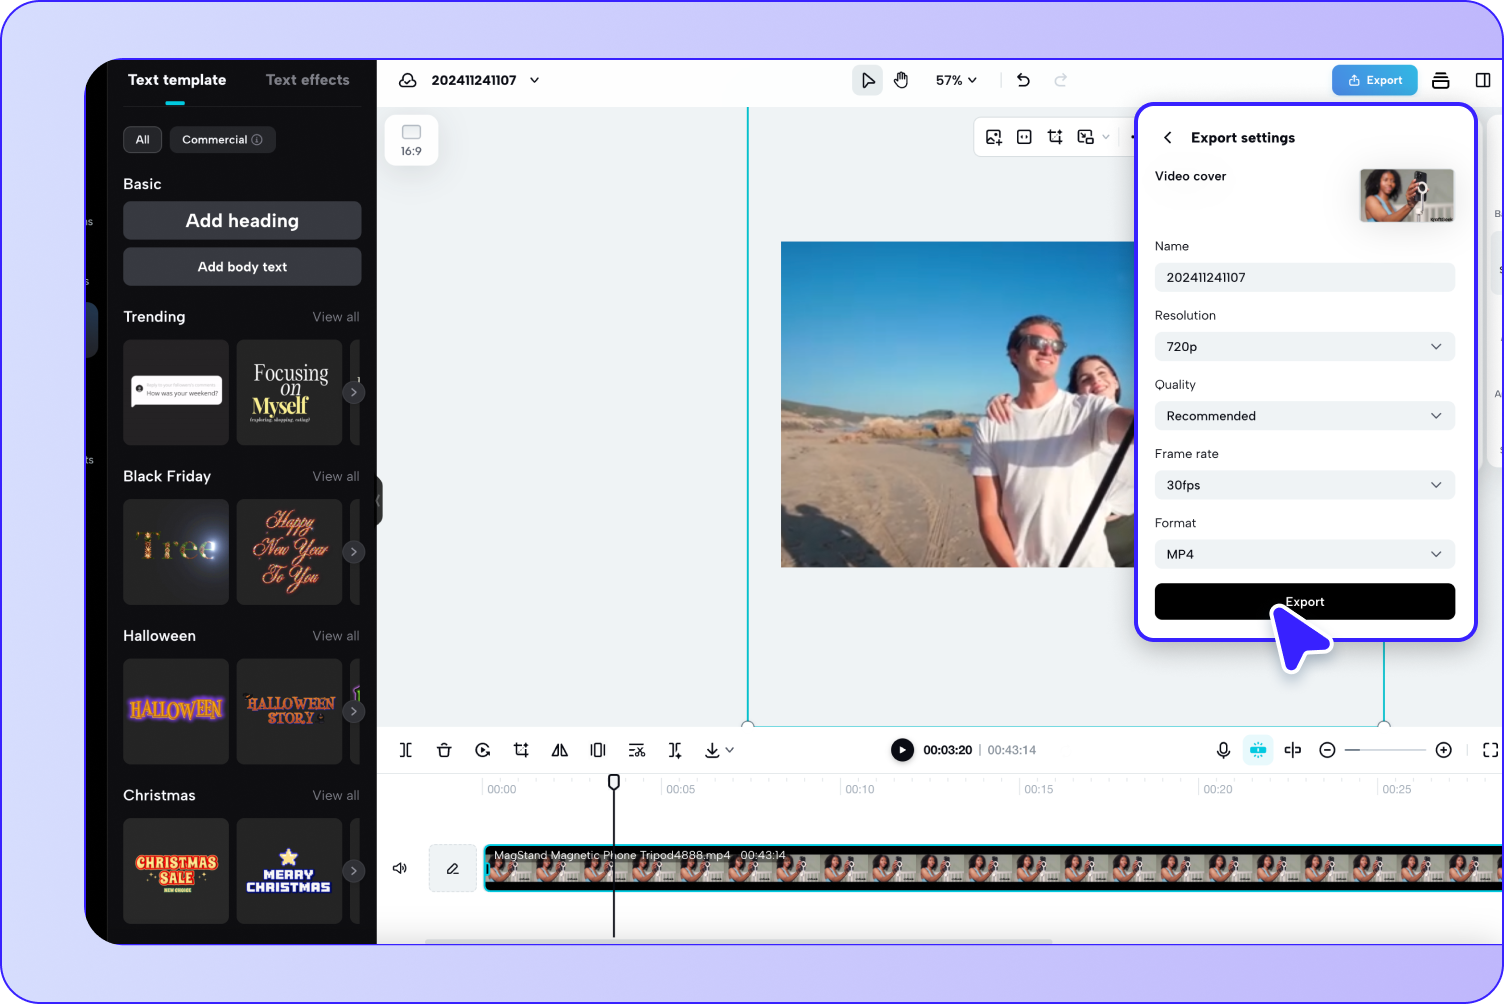Click the Video cover thumbnail
The image size is (1508, 1004).
[1406, 195]
